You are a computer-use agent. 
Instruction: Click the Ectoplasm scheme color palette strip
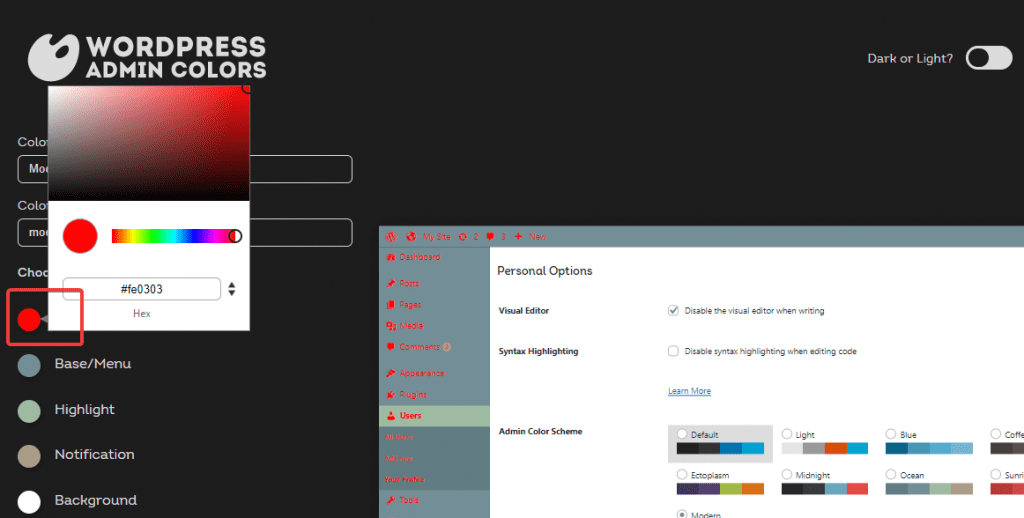pos(720,489)
